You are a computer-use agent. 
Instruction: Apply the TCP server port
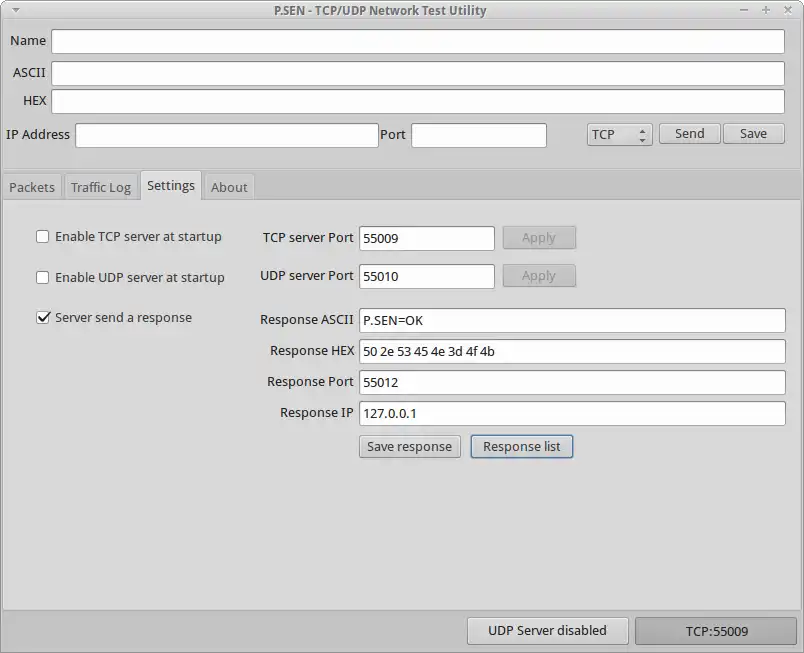tap(539, 238)
